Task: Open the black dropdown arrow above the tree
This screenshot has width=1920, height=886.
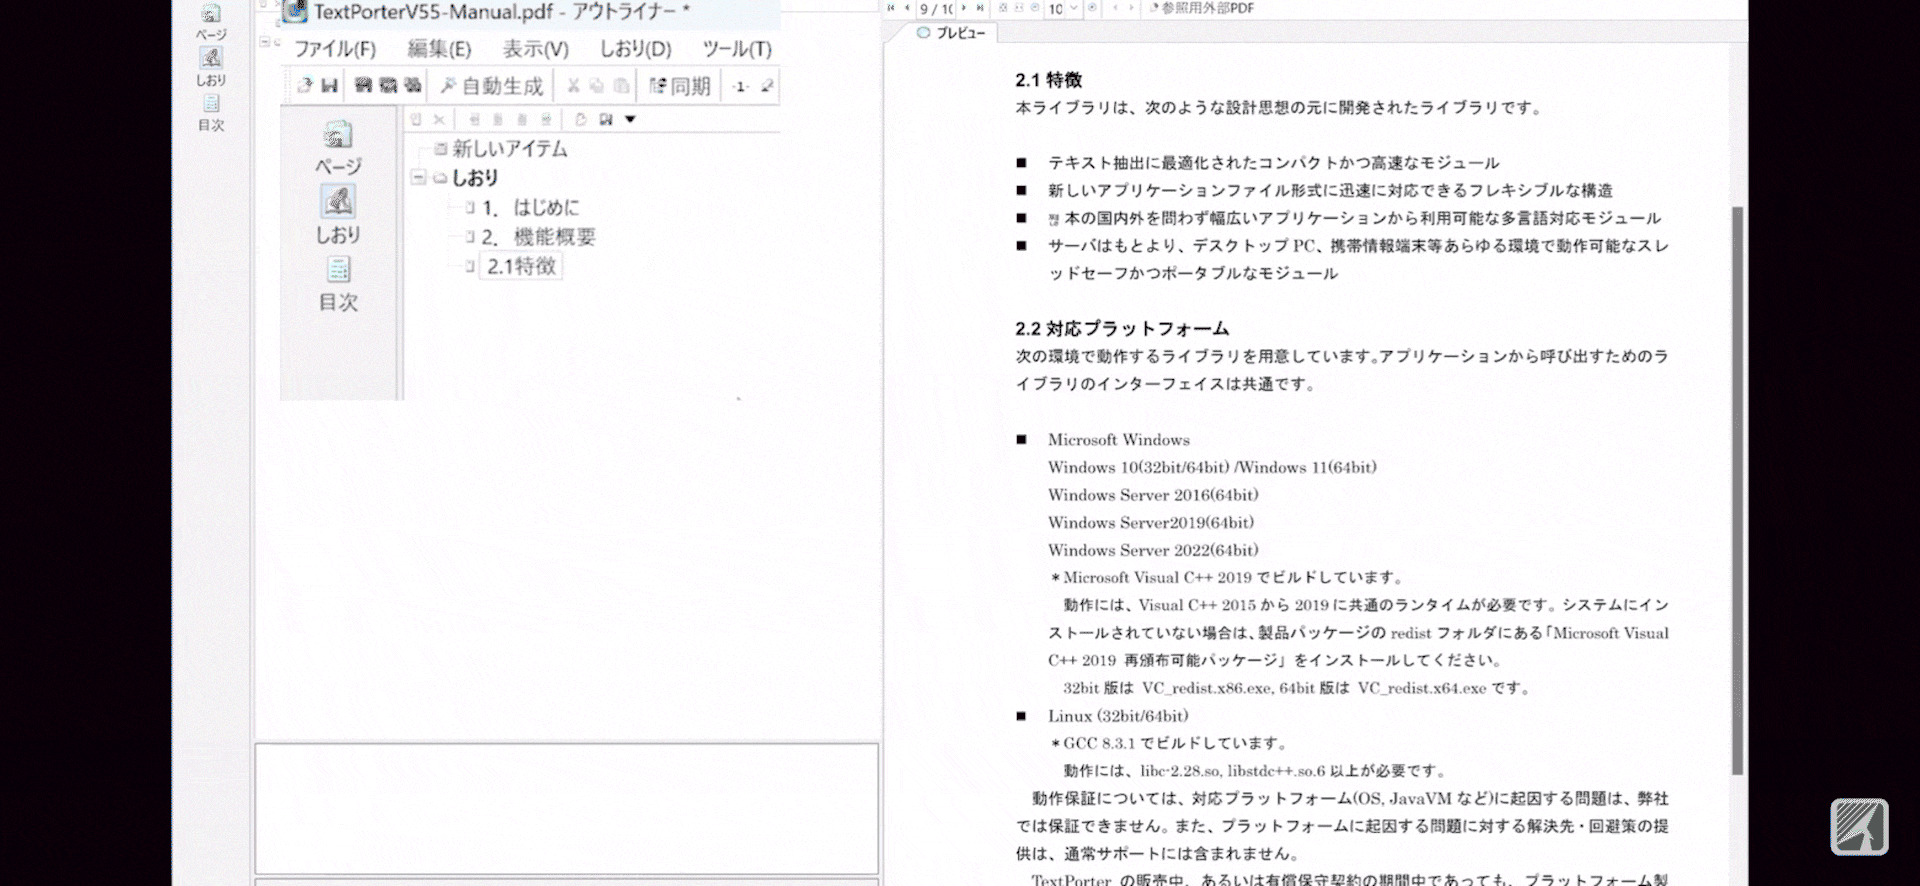Action: tap(630, 119)
